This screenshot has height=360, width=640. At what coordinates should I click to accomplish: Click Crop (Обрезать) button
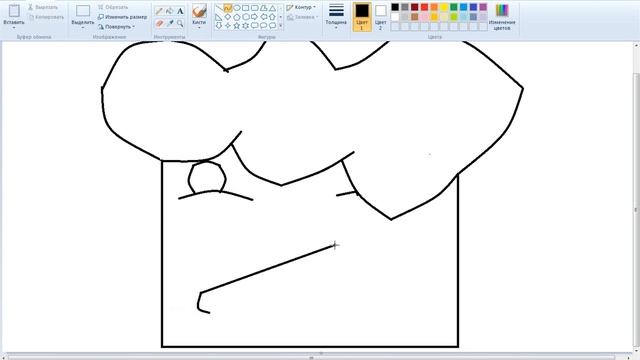(x=113, y=7)
